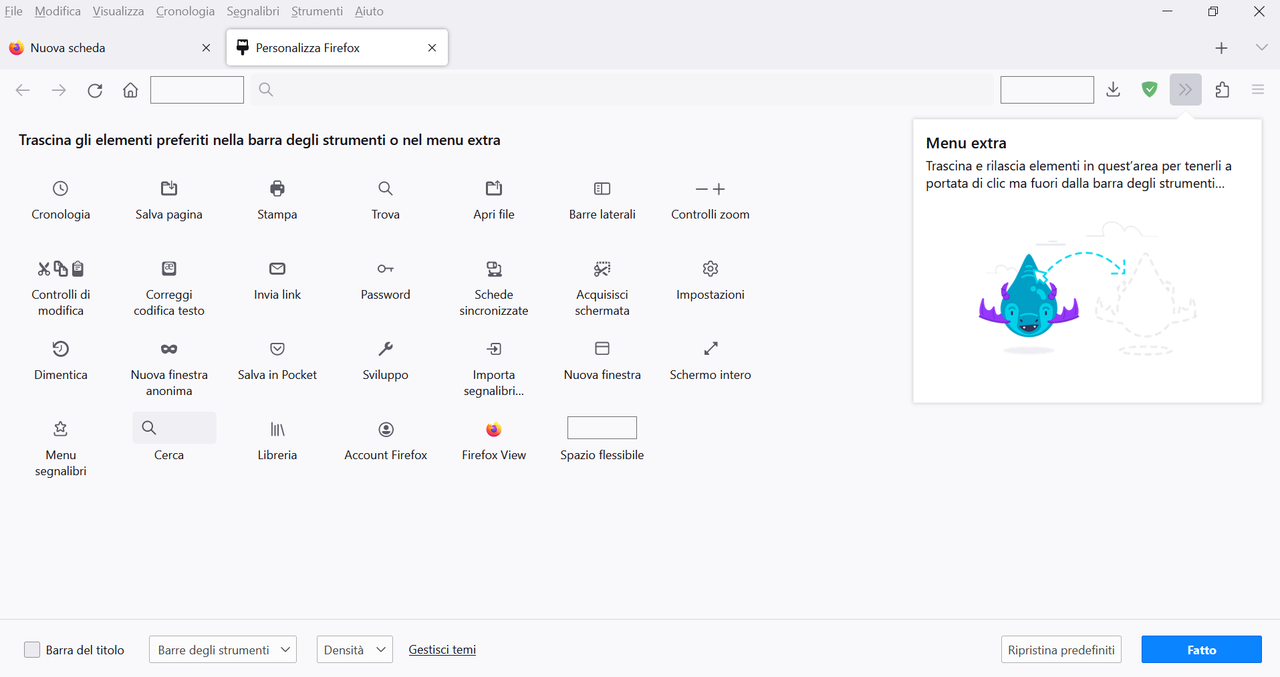Open the Densità dropdown

click(x=355, y=650)
